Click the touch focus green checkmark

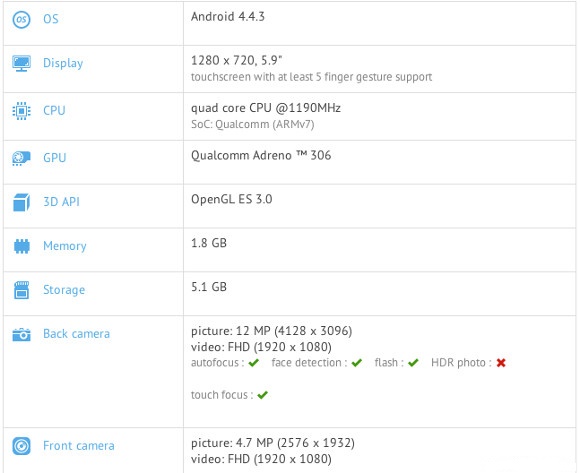(x=263, y=395)
